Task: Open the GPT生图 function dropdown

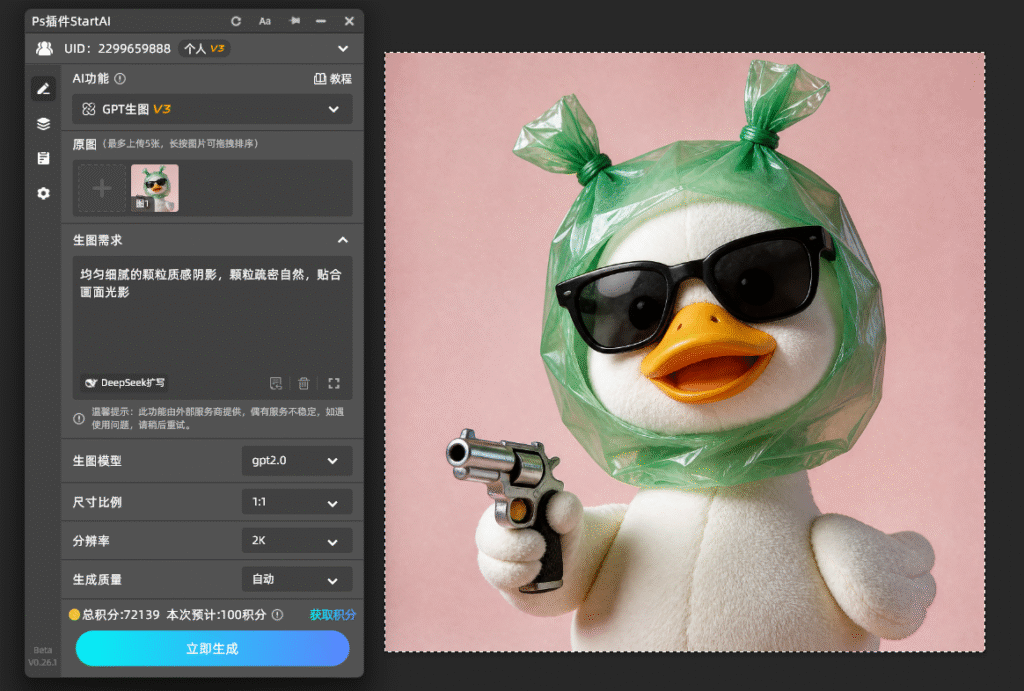Action: pyautogui.click(x=212, y=109)
